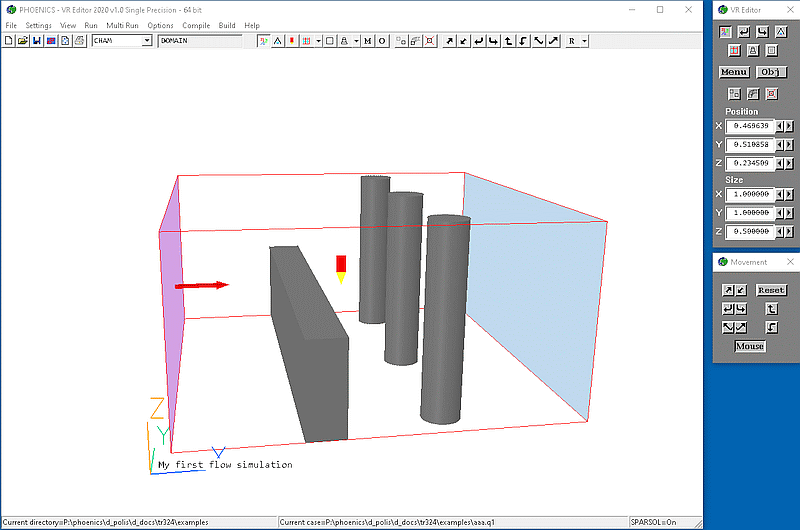
Task: Click the Reset button in Movement panel
Action: 770,290
